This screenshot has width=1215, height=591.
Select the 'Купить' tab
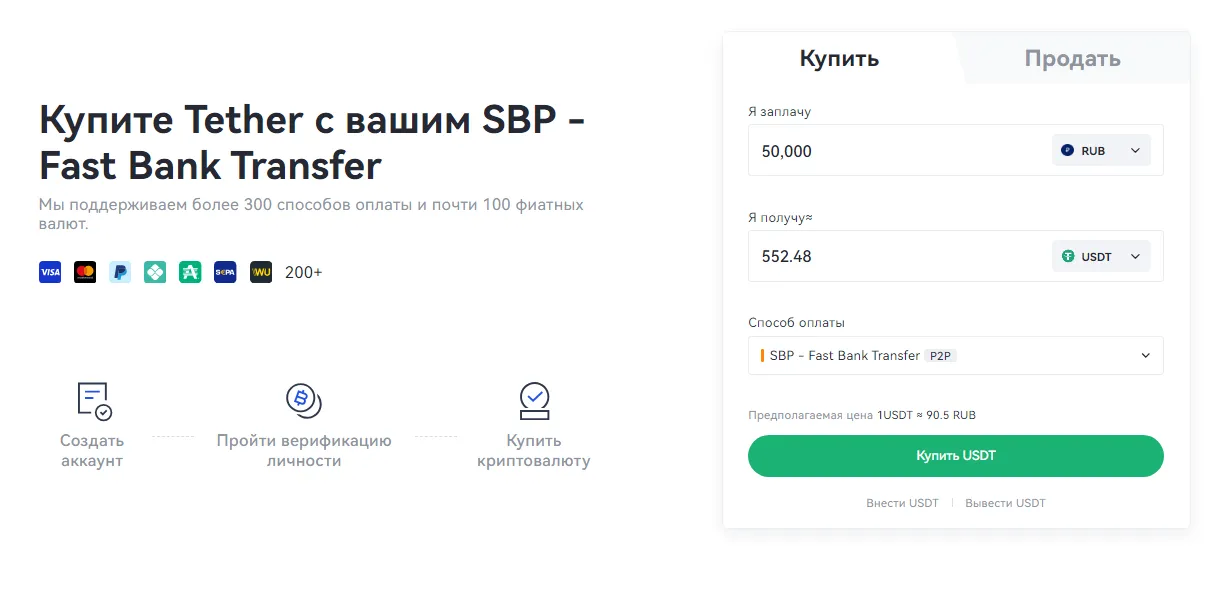click(x=839, y=58)
